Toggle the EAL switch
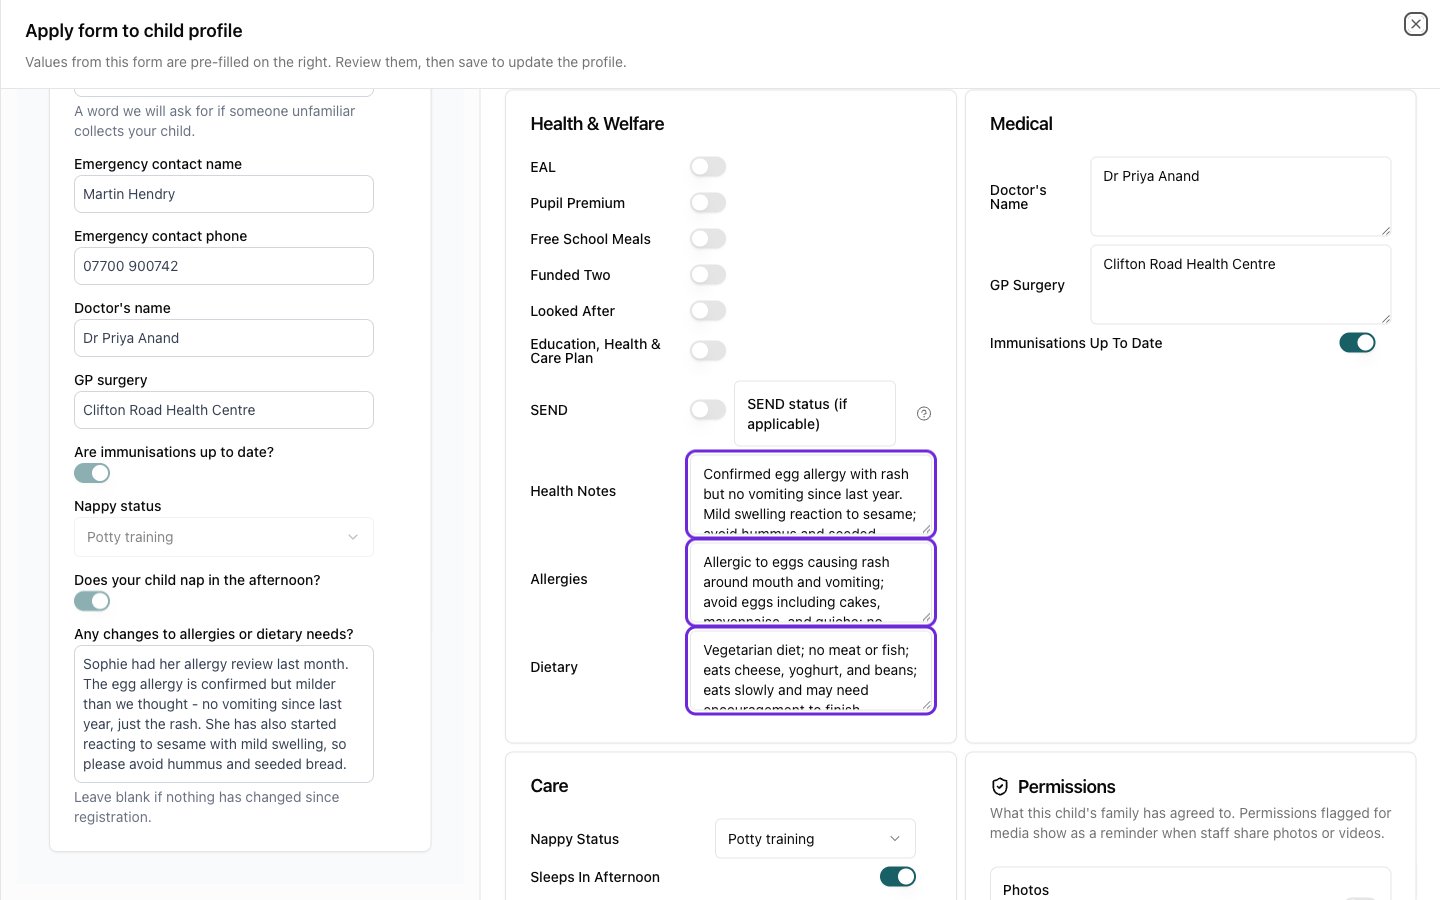Screen dimensions: 1440x900 point(708,167)
